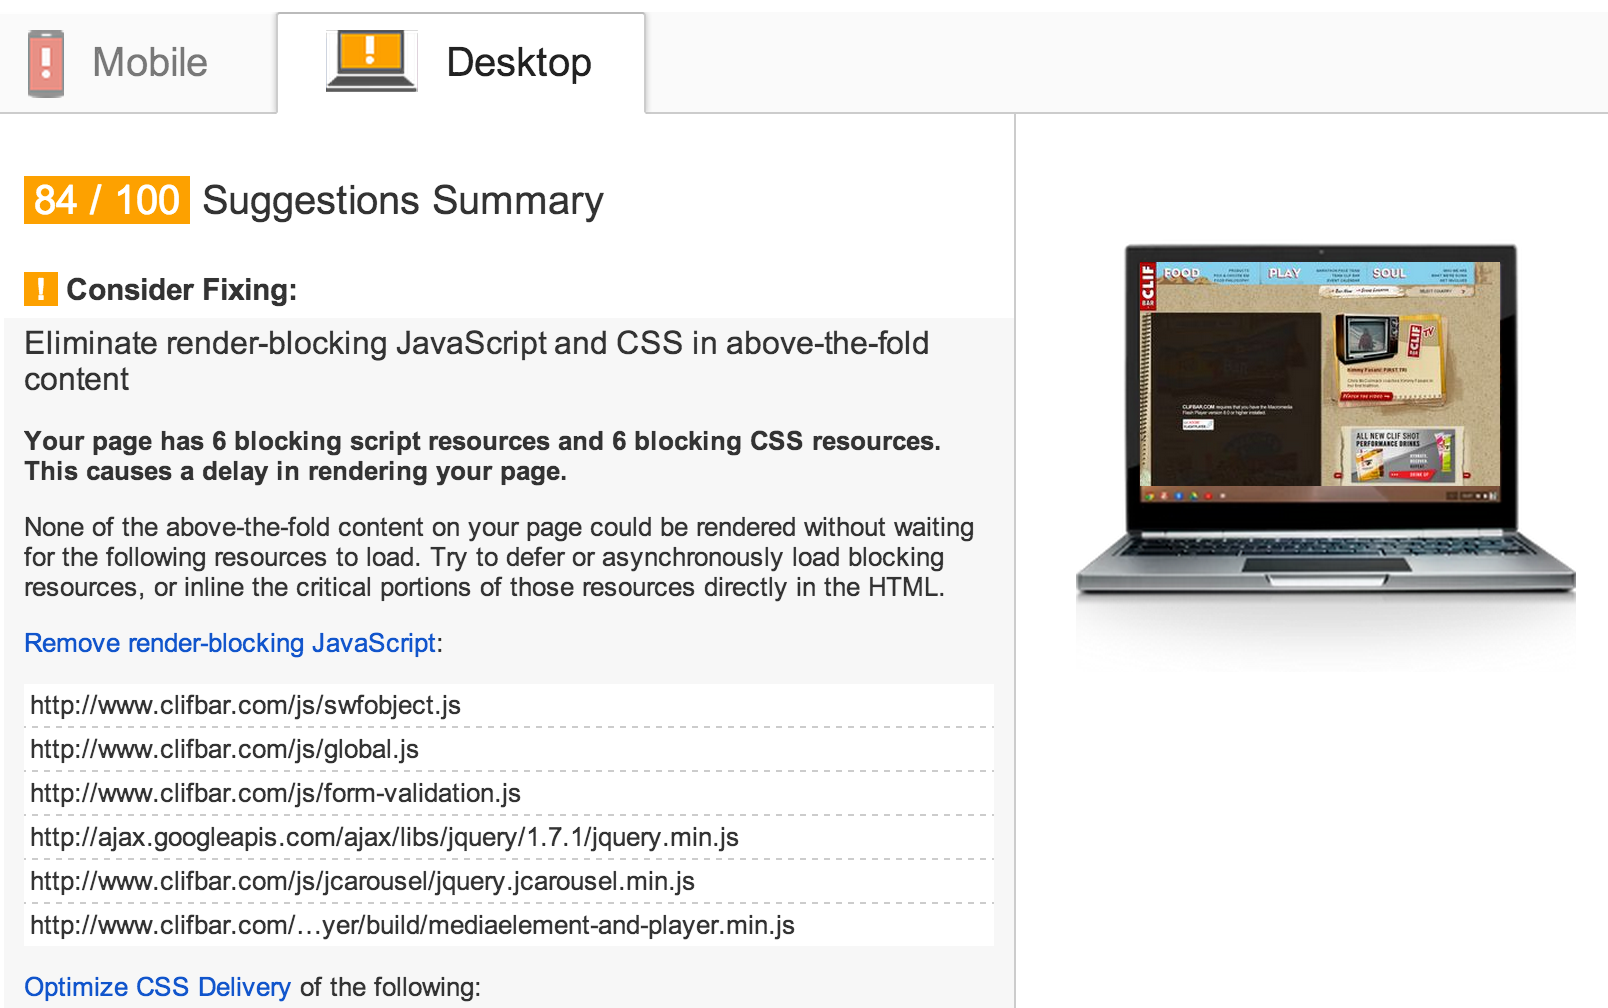This screenshot has width=1608, height=1008.
Task: Click the swfobject.js URL row
Action: point(509,705)
